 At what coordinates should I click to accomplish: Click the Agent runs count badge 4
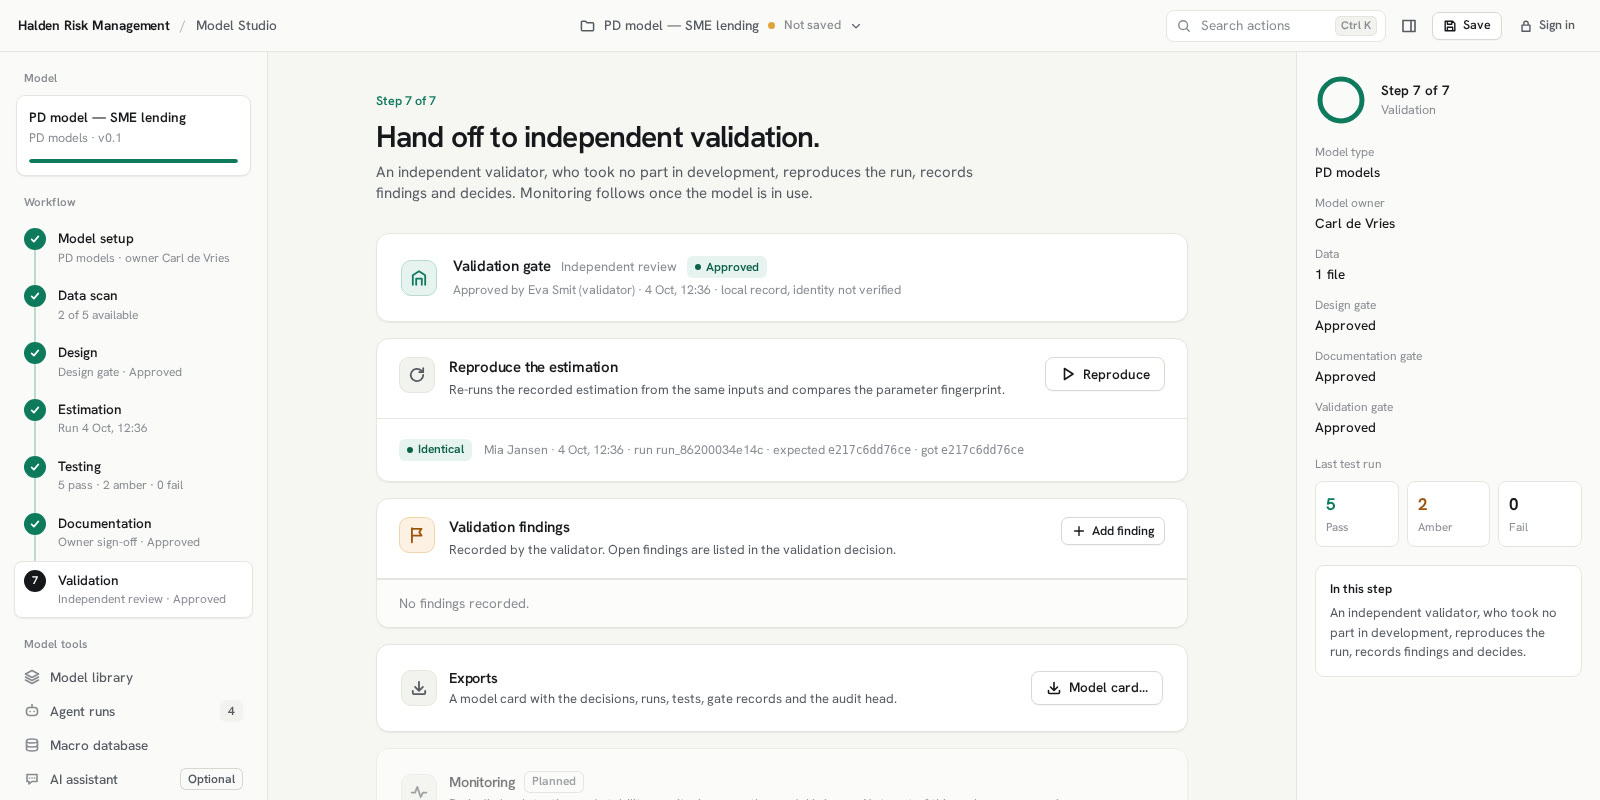(x=231, y=711)
